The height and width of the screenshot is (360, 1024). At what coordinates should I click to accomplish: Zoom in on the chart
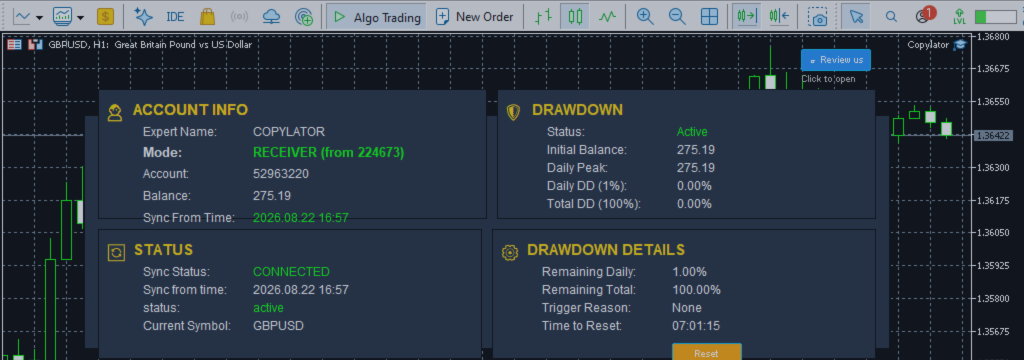[x=645, y=16]
